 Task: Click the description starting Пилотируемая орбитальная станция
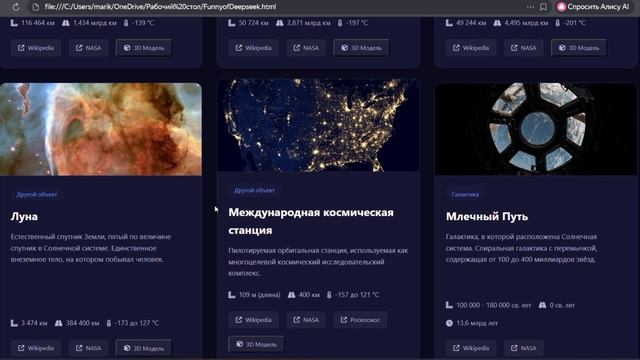(x=318, y=262)
